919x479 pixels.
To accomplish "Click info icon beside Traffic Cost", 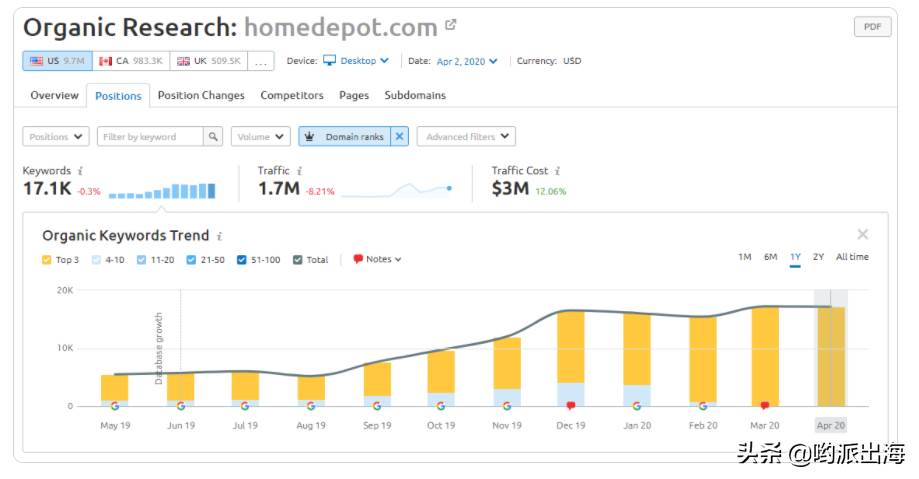I will [557, 171].
